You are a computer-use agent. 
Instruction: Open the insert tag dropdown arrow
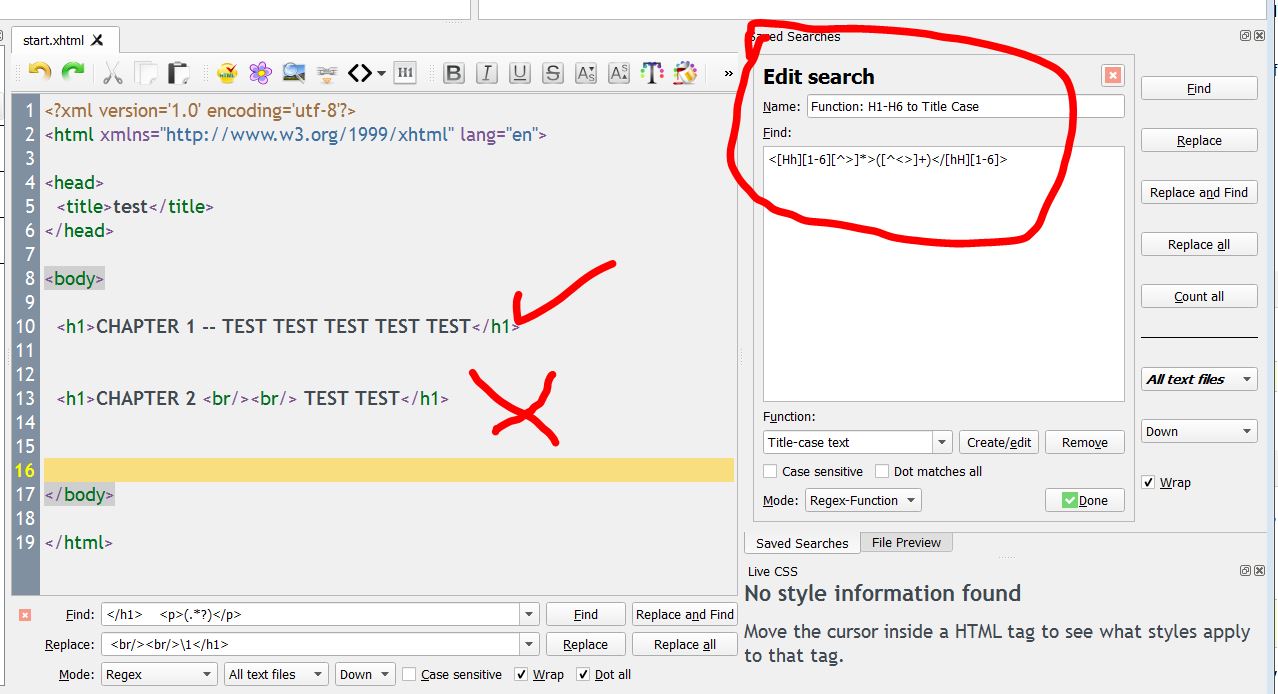(382, 73)
